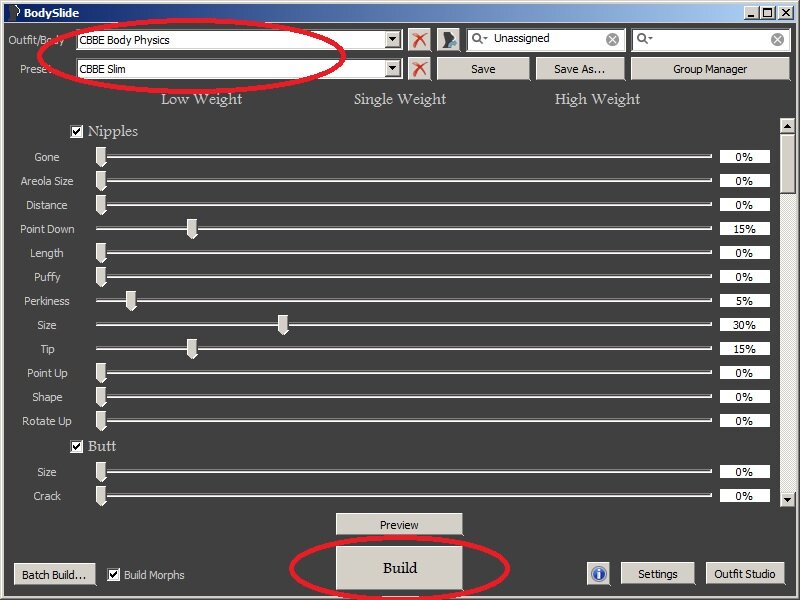The height and width of the screenshot is (600, 800).
Task: Click the Length slider handle
Action: pos(101,253)
